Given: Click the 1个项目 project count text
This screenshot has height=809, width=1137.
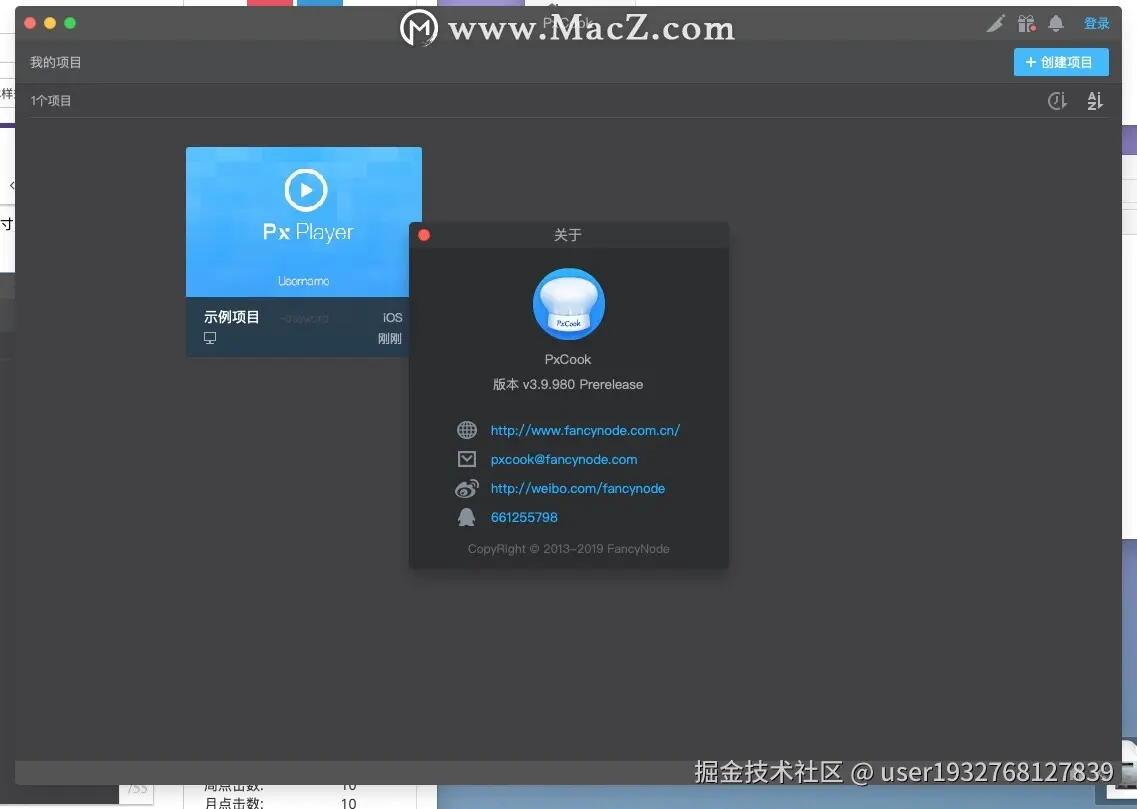Looking at the screenshot, I should click(x=51, y=101).
